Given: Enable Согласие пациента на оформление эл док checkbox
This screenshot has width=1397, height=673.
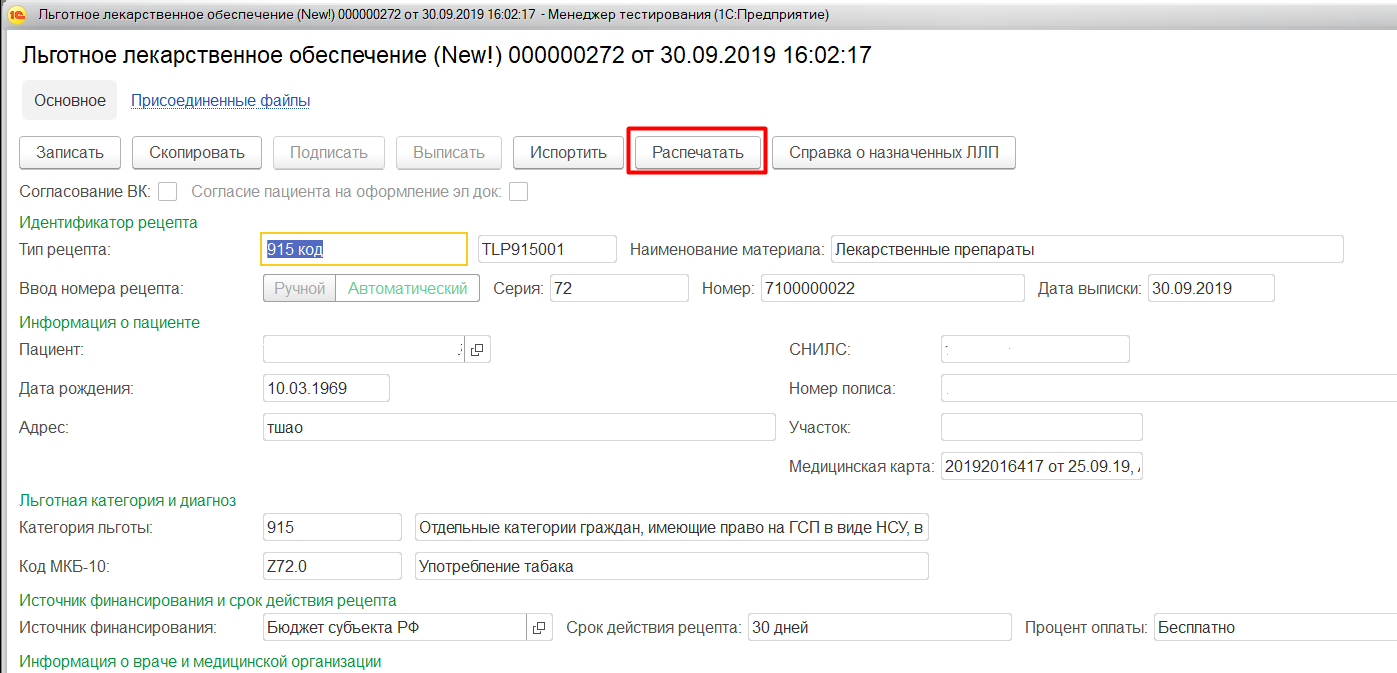Looking at the screenshot, I should click(x=518, y=191).
